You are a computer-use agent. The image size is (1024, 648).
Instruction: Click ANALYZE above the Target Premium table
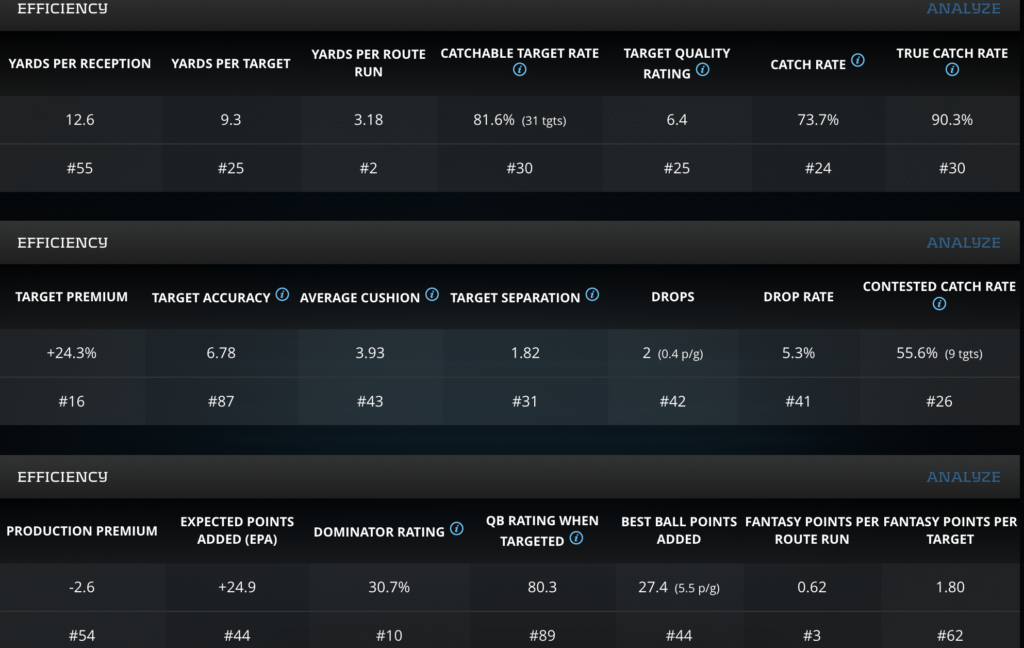(x=963, y=243)
